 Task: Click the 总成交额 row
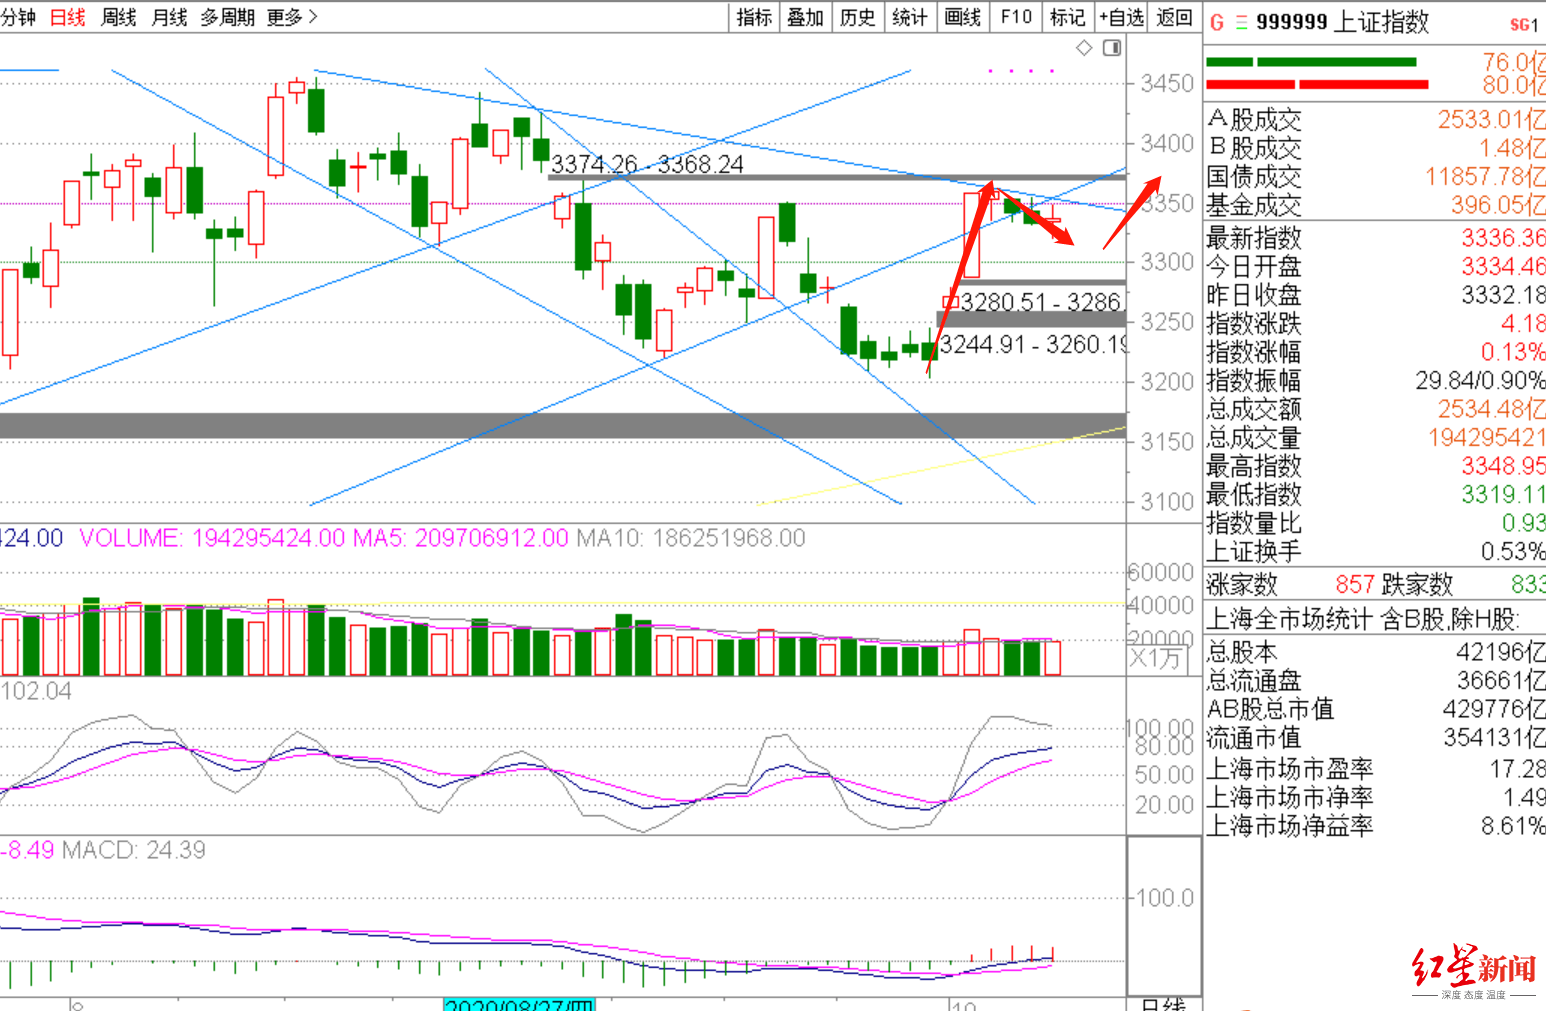[1375, 409]
